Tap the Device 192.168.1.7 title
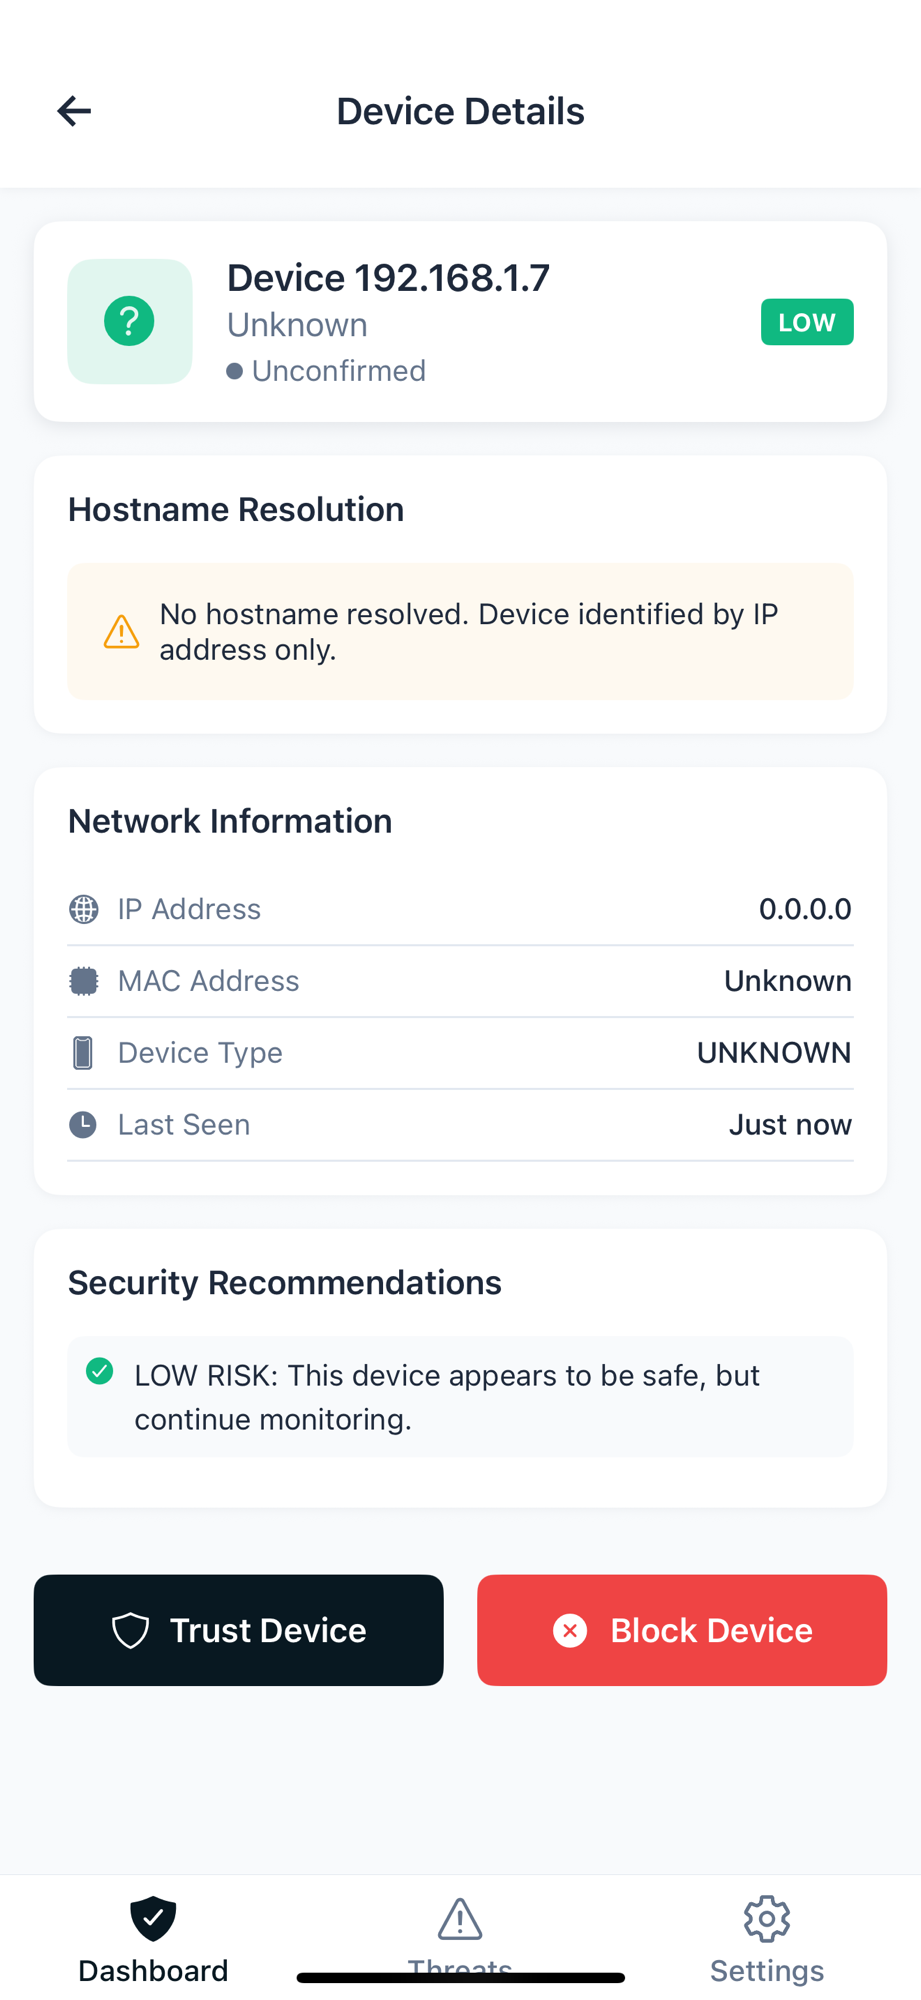The image size is (921, 2000). coord(388,278)
